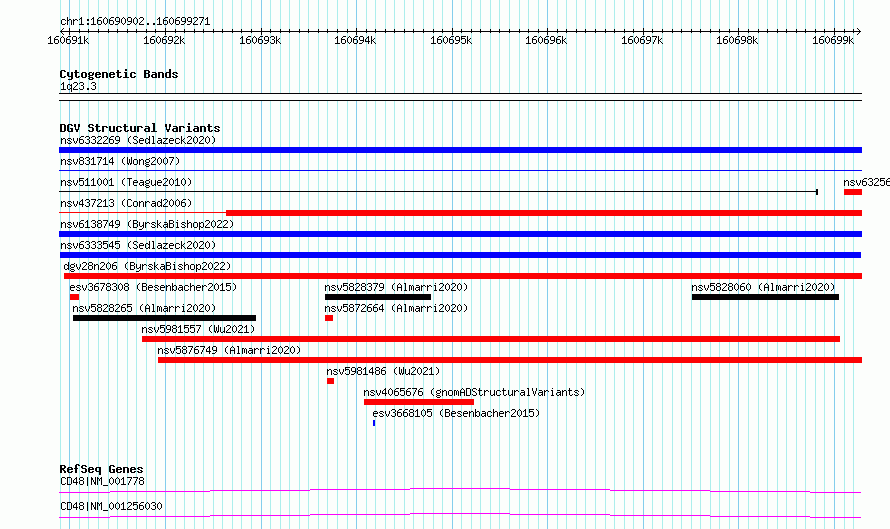Click the 160692k ruler tick label
The width and height of the screenshot is (890, 529).
[x=164, y=40]
